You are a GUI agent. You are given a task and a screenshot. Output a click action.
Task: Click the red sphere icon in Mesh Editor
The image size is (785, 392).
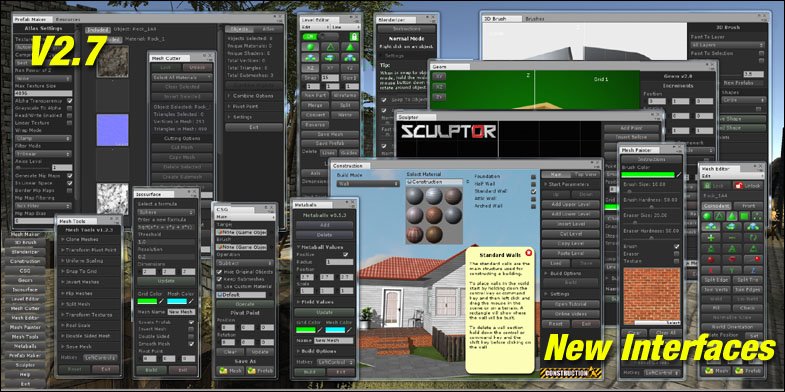tap(710, 259)
